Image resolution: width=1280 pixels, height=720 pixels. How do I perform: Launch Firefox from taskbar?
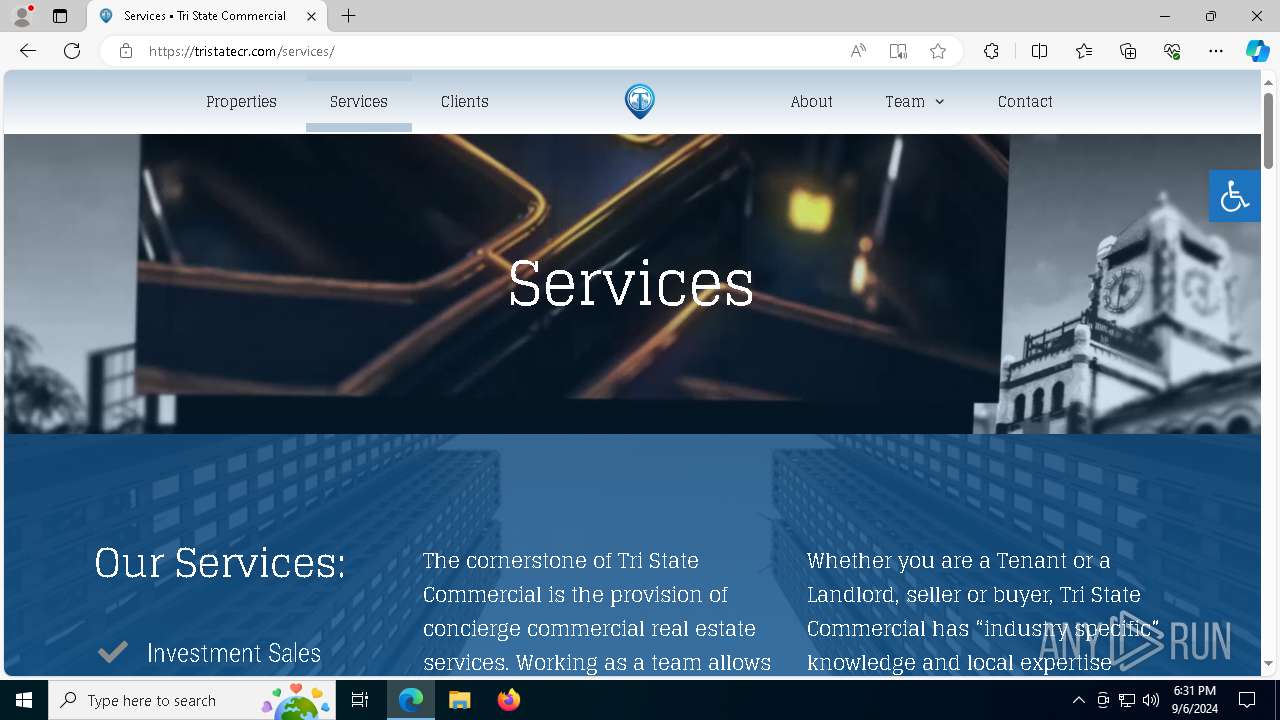[509, 700]
